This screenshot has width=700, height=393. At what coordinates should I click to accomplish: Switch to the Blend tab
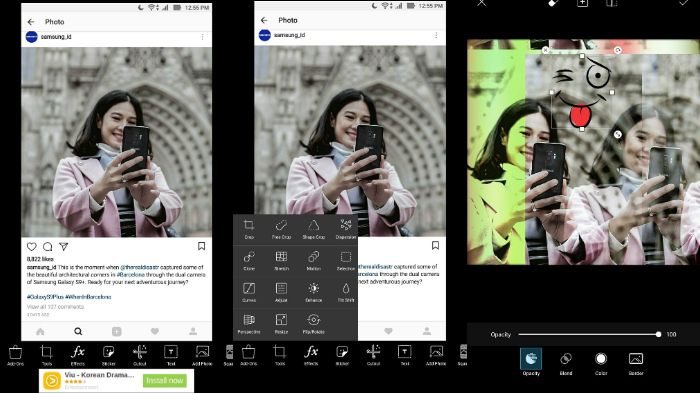(566, 364)
